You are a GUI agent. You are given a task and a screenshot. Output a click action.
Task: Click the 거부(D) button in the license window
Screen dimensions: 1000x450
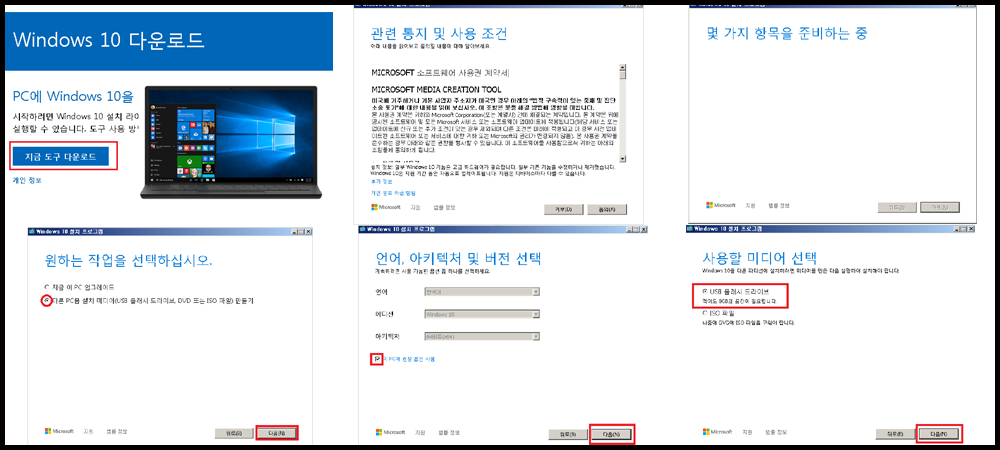coord(563,209)
